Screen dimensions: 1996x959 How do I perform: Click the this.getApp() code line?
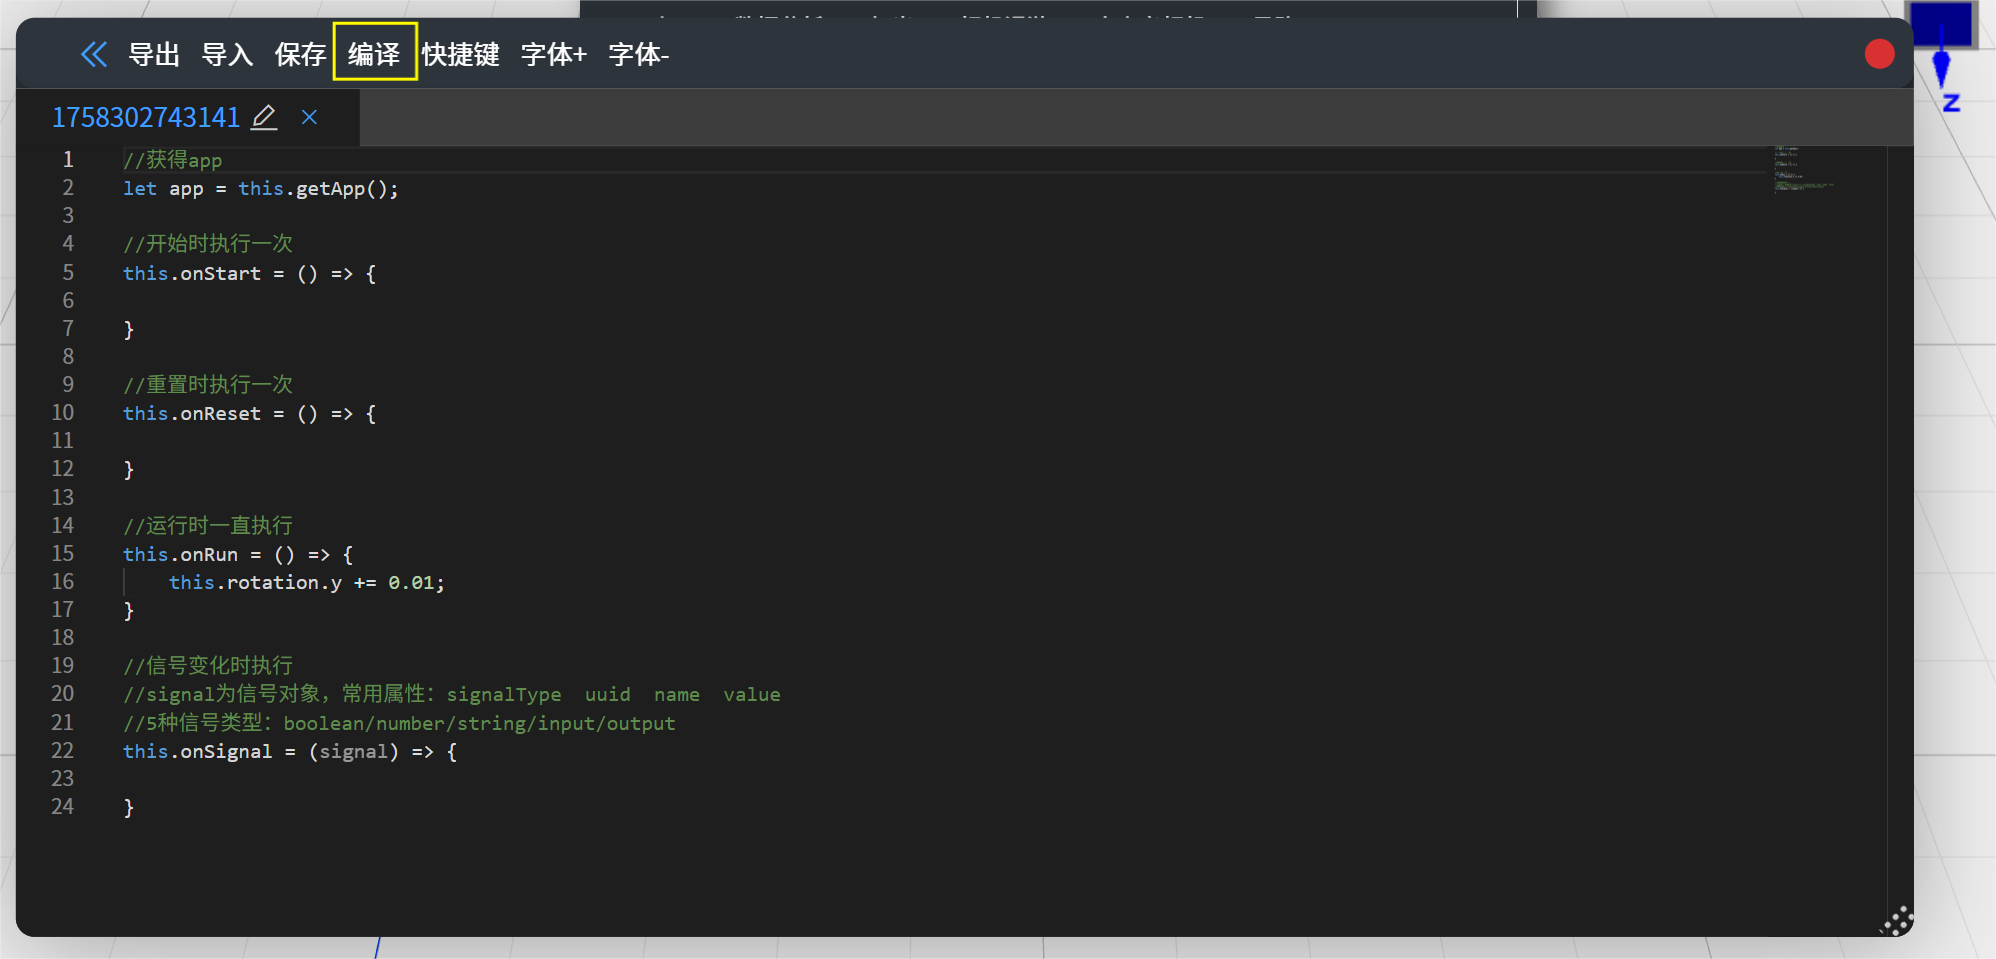tap(260, 189)
